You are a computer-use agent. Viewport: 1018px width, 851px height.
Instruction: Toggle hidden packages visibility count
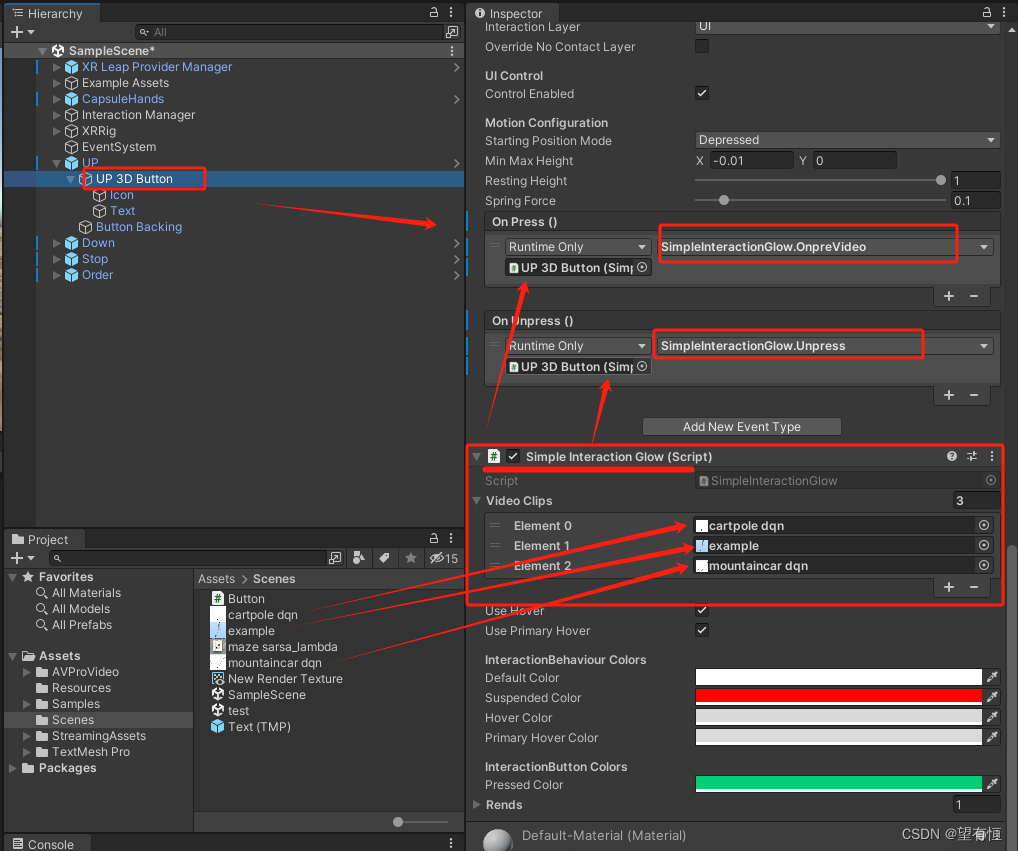(x=444, y=558)
